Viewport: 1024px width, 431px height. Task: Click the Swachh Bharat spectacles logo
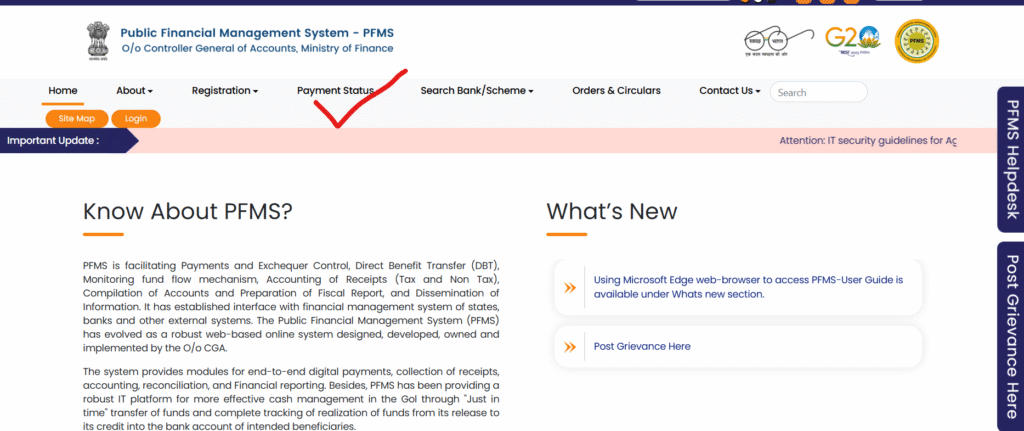[779, 41]
